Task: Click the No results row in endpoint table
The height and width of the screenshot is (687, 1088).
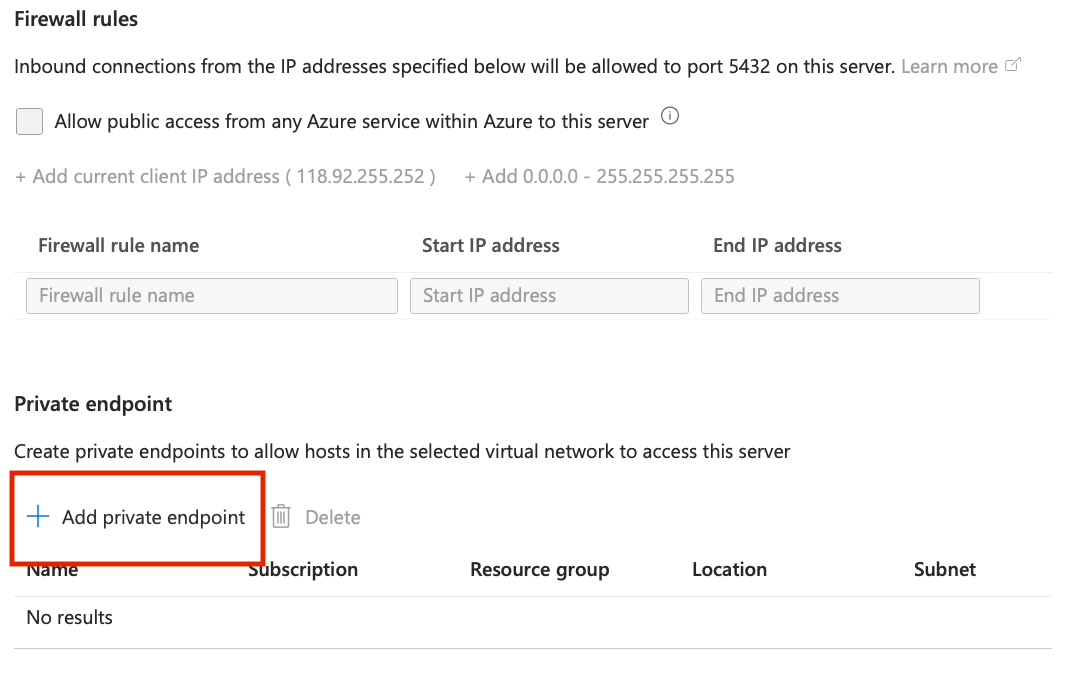Action: (70, 618)
